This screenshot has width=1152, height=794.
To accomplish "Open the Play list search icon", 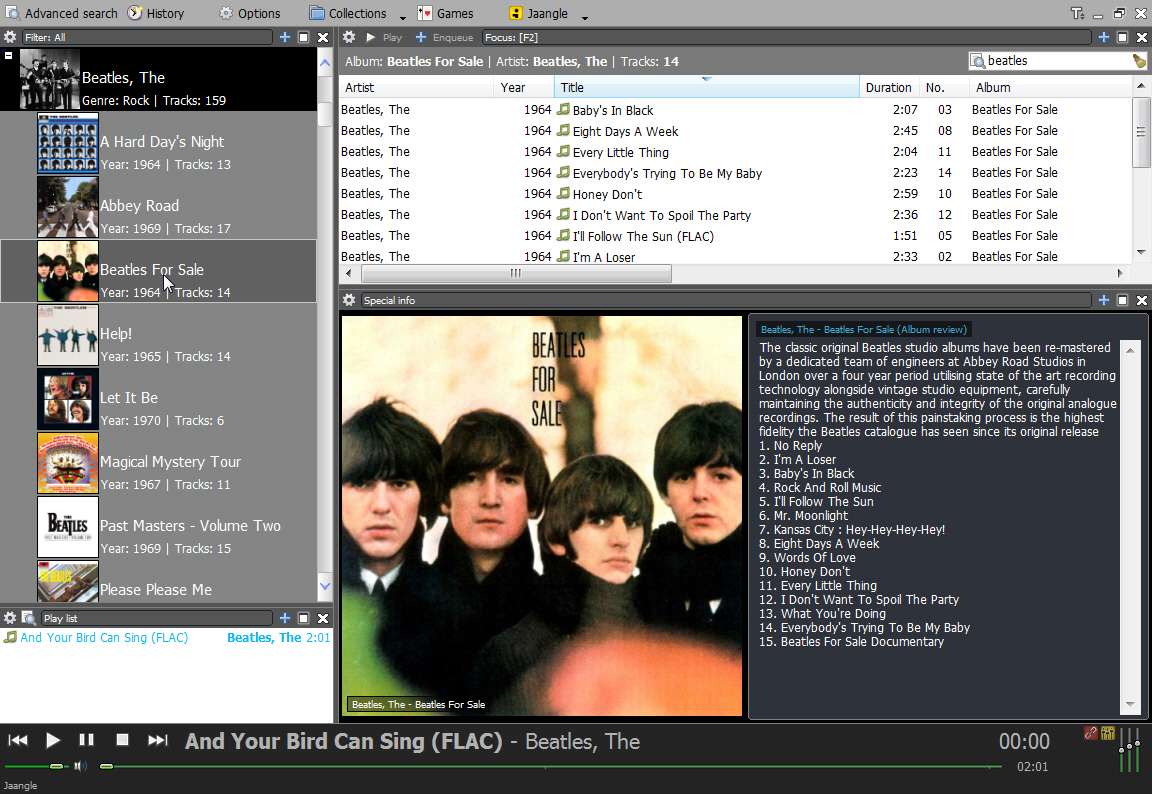I will pos(29,618).
